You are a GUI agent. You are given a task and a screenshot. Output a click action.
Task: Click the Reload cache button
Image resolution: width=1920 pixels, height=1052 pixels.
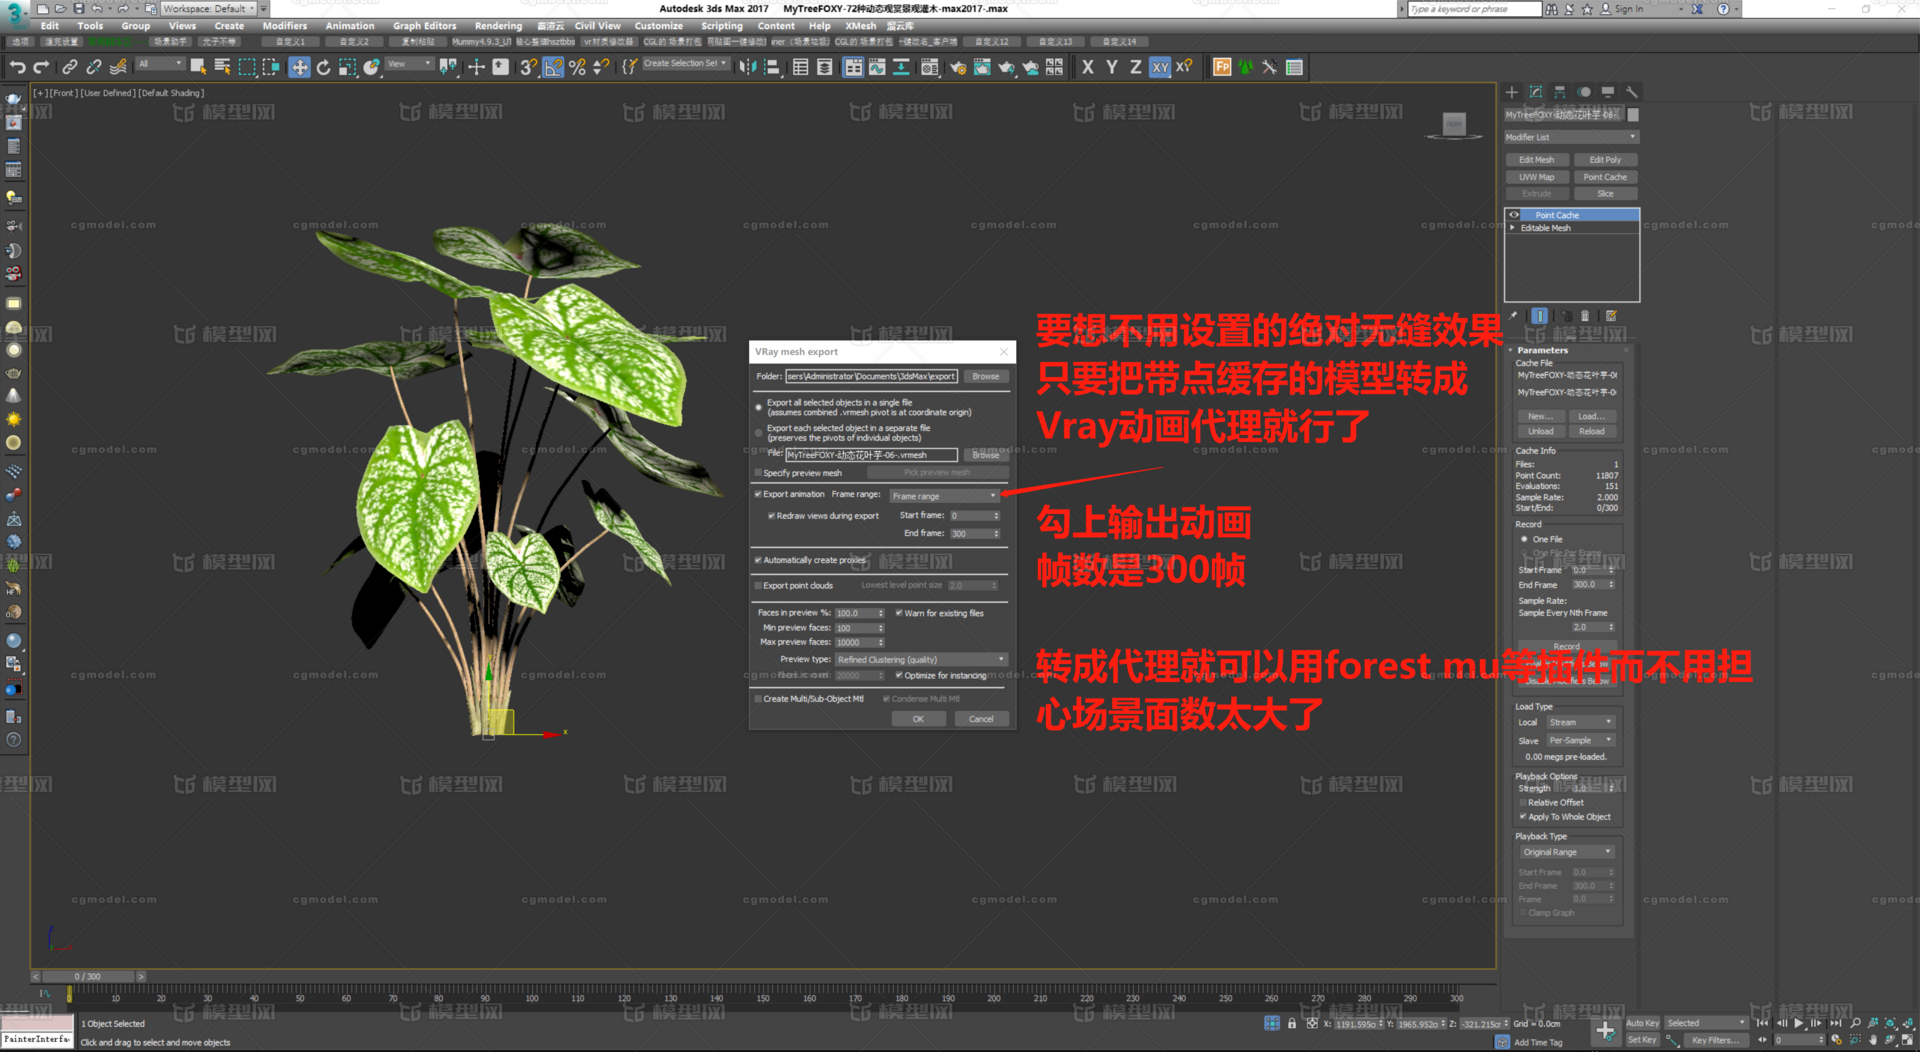[1592, 432]
